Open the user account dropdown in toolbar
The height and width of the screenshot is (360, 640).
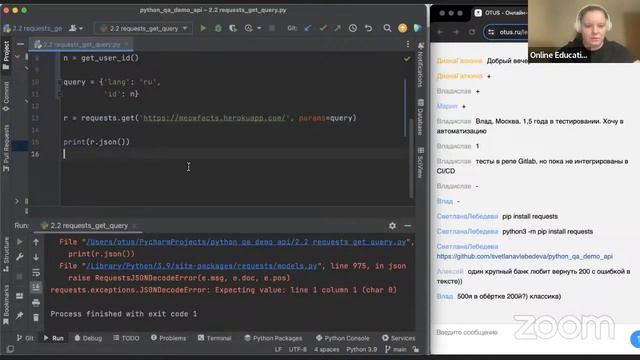[x=76, y=28]
